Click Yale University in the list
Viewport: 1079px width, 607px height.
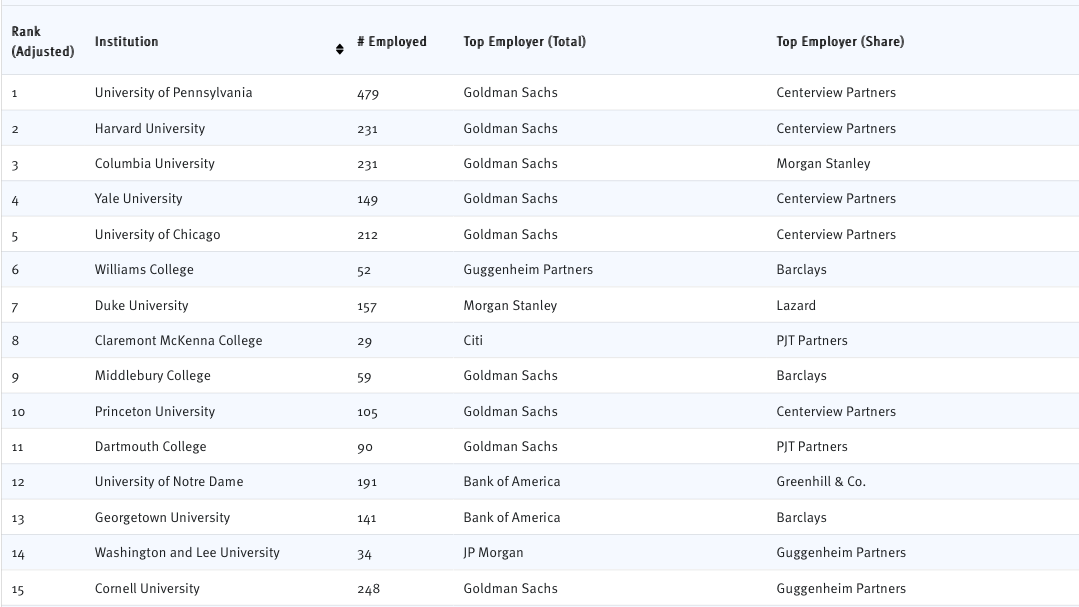[x=139, y=199]
